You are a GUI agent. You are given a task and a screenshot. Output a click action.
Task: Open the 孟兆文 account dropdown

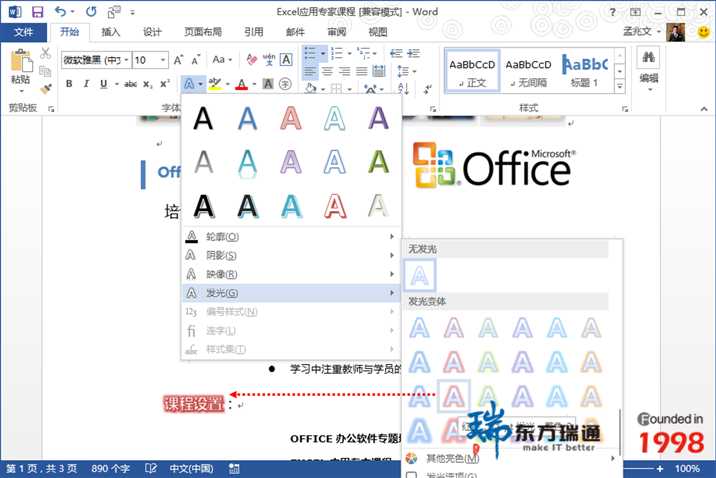click(x=642, y=32)
